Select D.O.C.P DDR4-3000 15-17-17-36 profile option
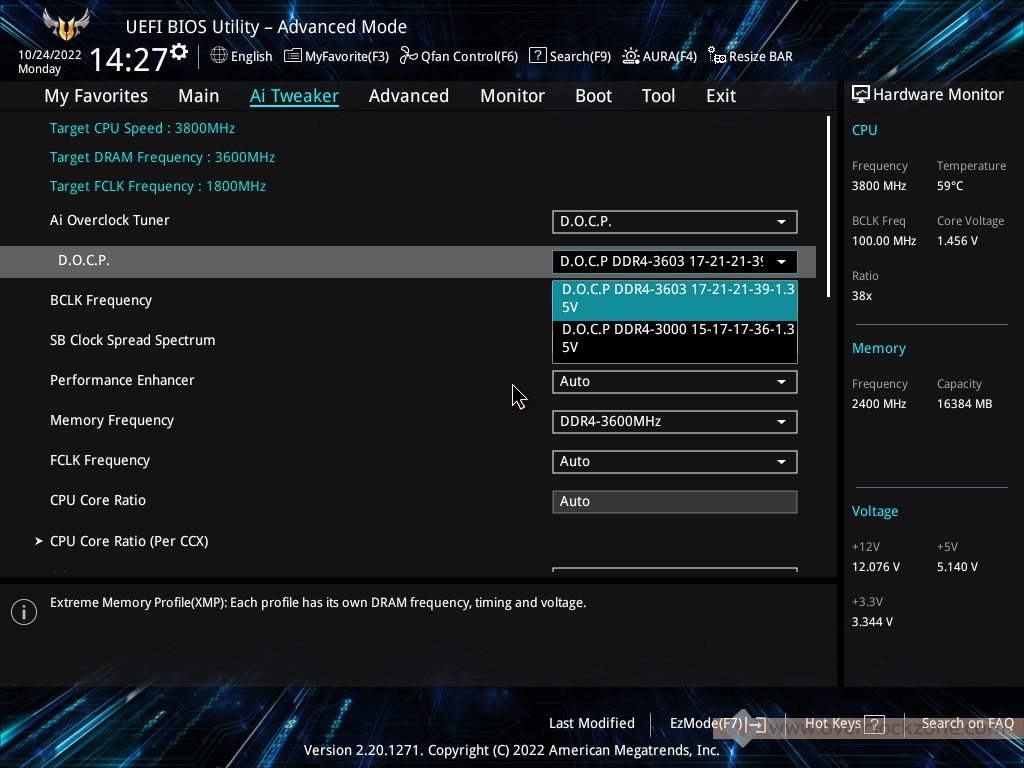Viewport: 1024px width, 768px height. [674, 338]
